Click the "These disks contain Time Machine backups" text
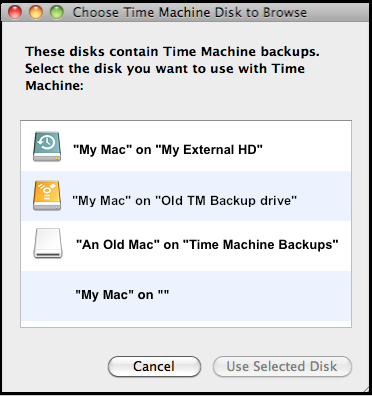 point(172,51)
